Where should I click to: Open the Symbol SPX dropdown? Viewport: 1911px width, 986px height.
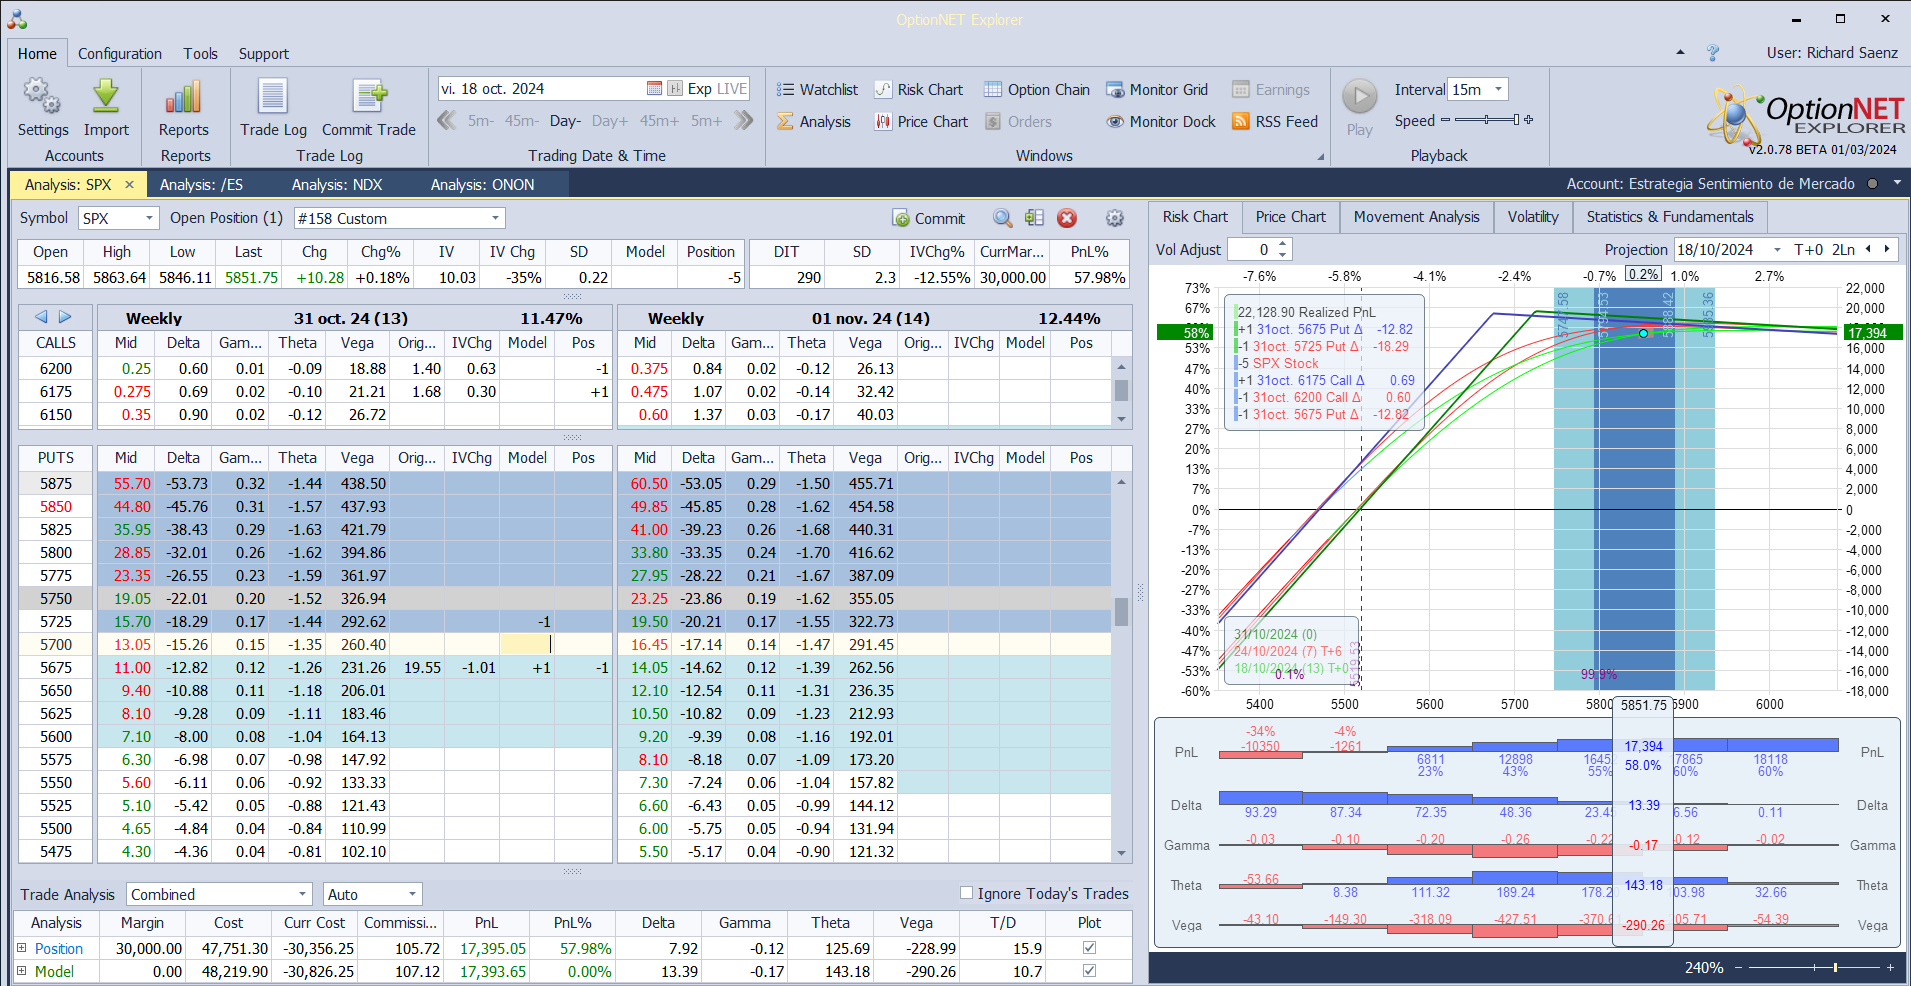coord(149,218)
